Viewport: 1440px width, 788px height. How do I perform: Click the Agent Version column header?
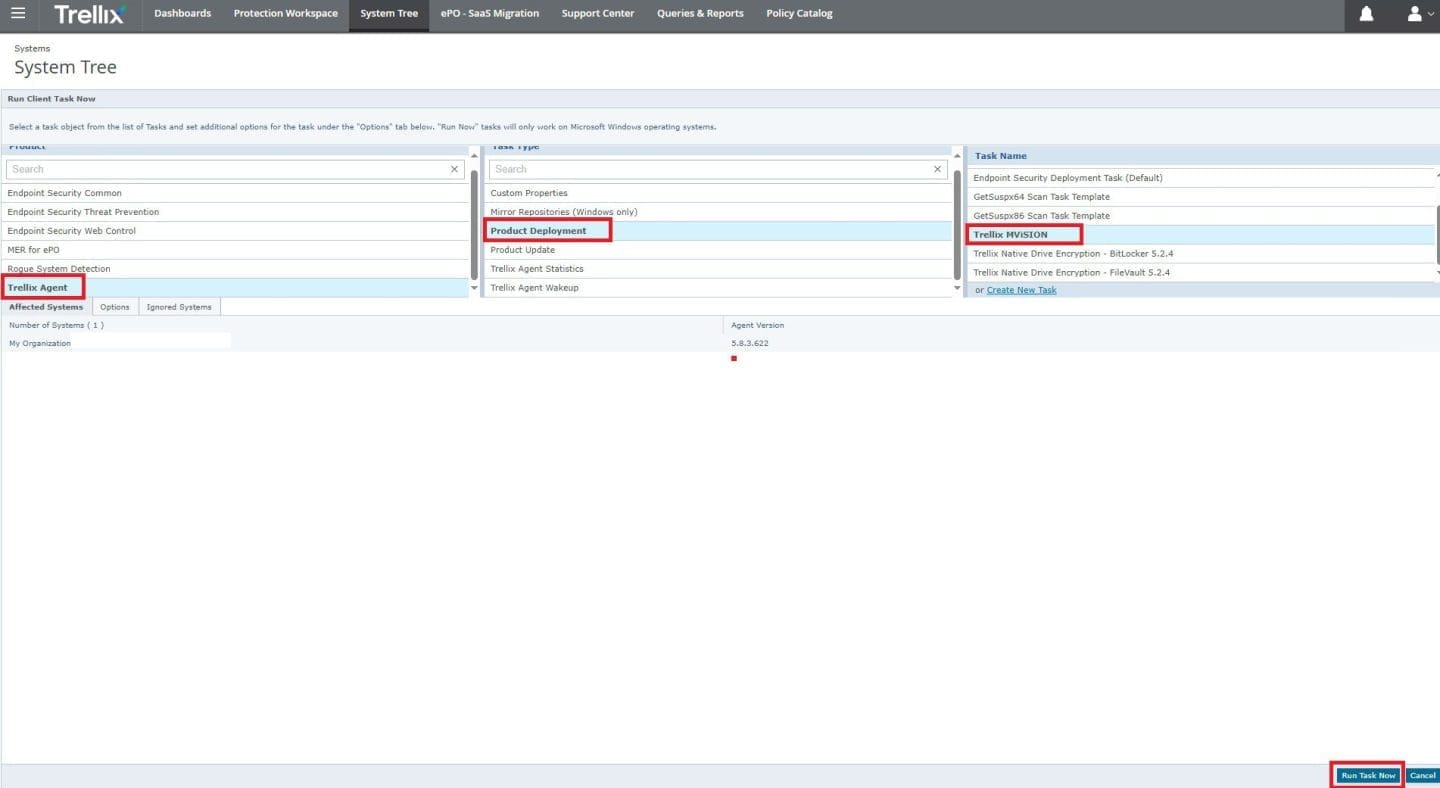pyautogui.click(x=758, y=325)
